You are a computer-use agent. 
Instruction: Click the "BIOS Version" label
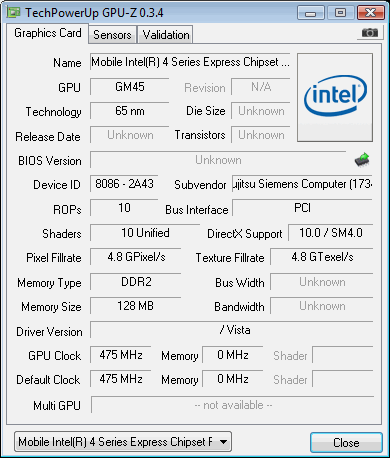(50, 161)
